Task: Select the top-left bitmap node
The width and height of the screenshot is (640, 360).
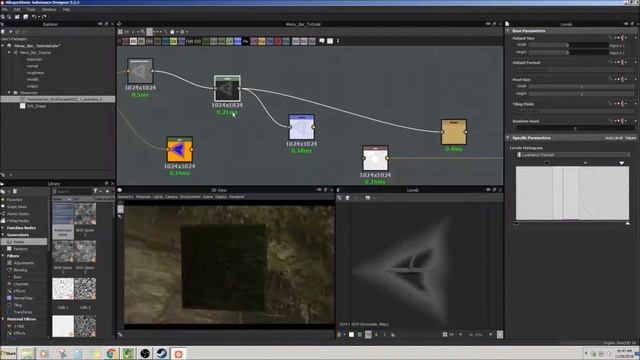Action: (x=140, y=71)
